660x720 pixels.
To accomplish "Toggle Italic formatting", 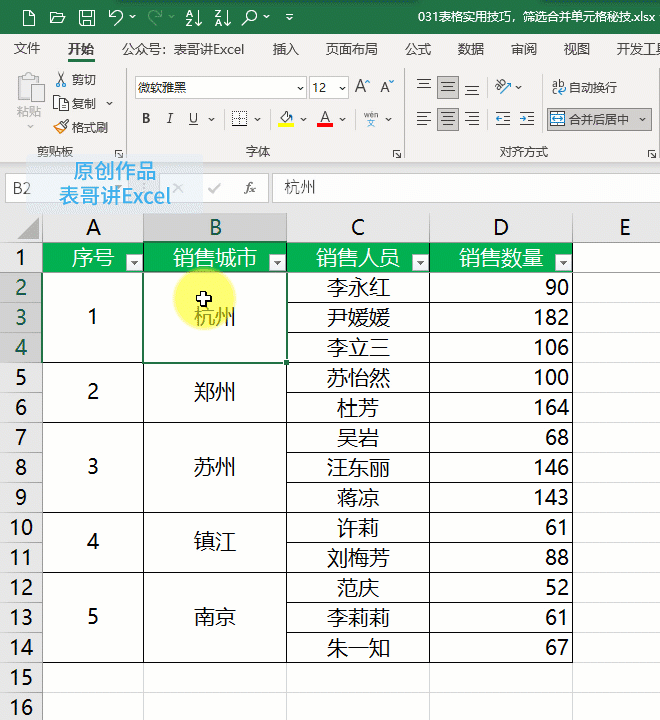I will pyautogui.click(x=169, y=119).
